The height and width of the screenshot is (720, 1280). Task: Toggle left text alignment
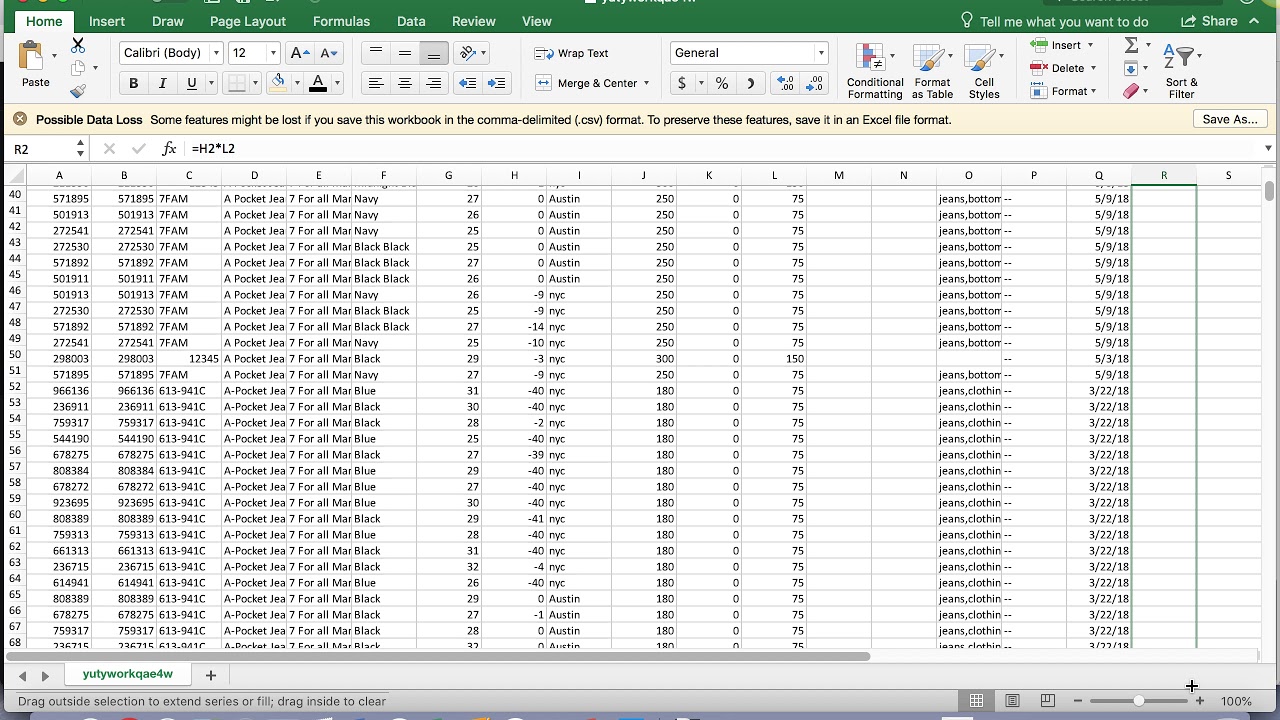pos(376,83)
